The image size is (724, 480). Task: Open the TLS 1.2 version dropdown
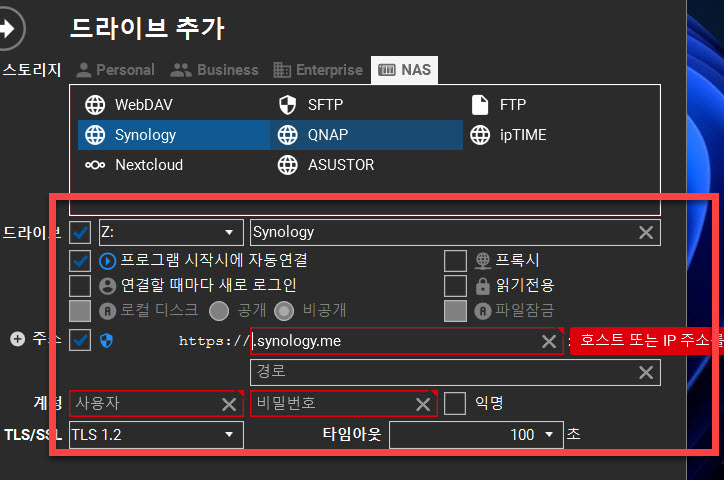[156, 435]
